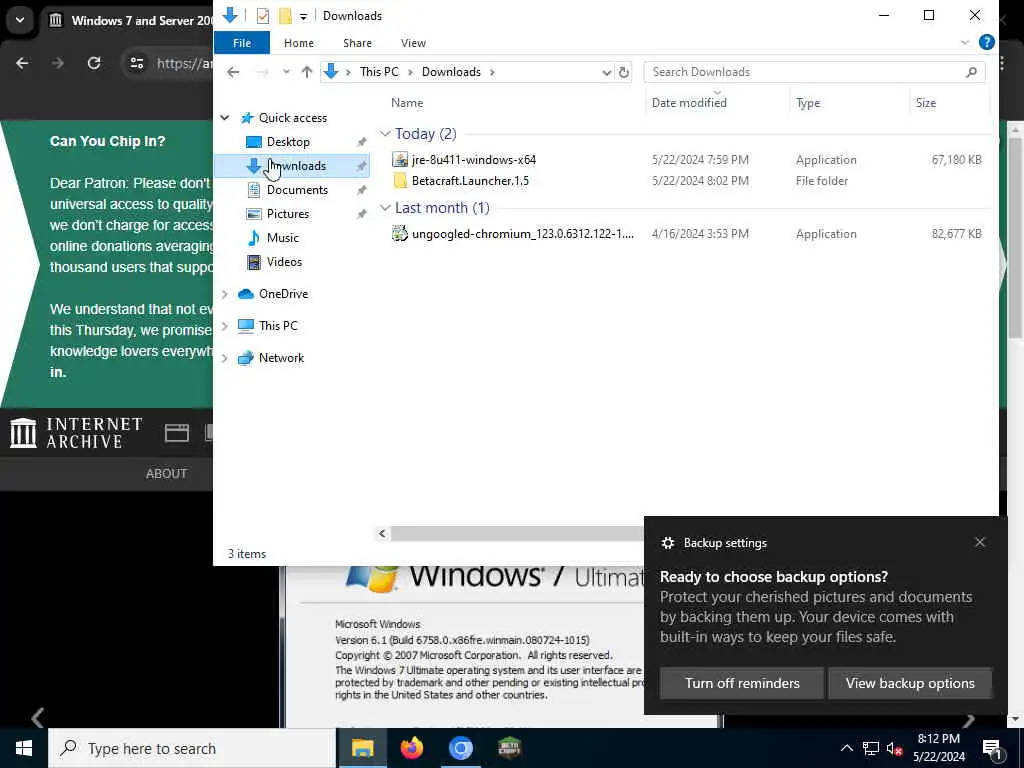Sort by the Name column

point(407,103)
